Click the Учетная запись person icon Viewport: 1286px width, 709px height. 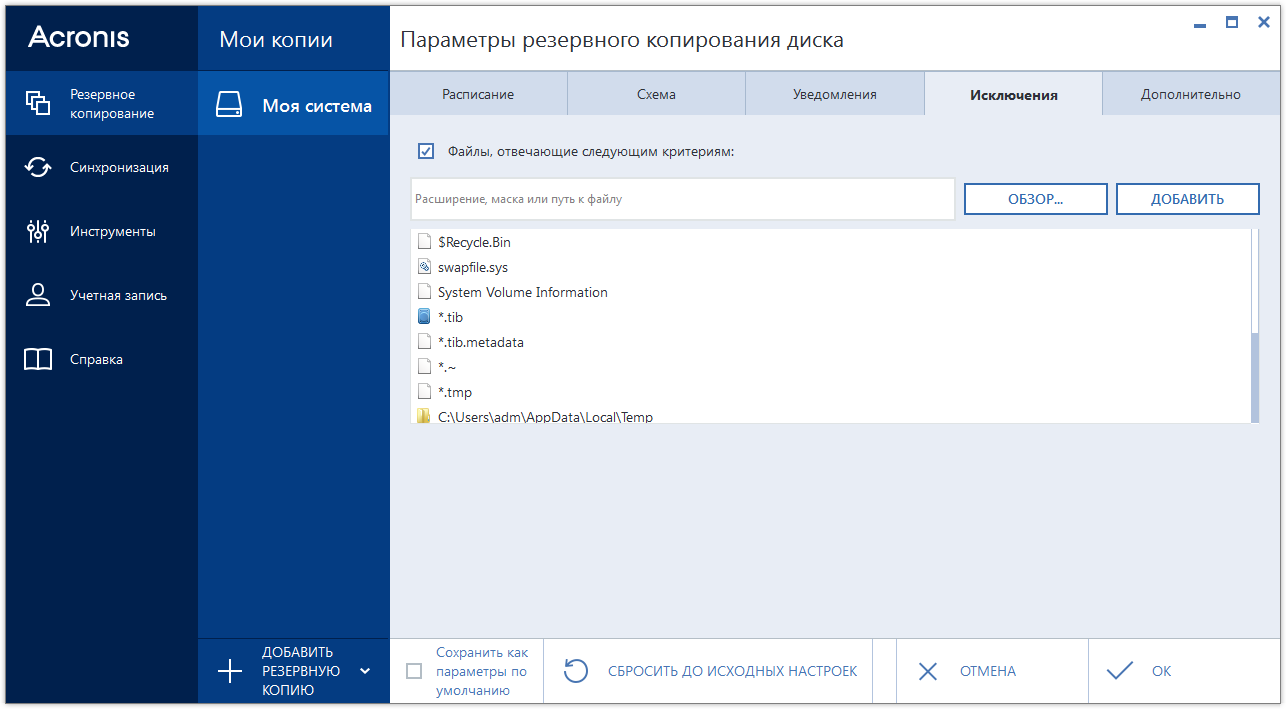[37, 295]
